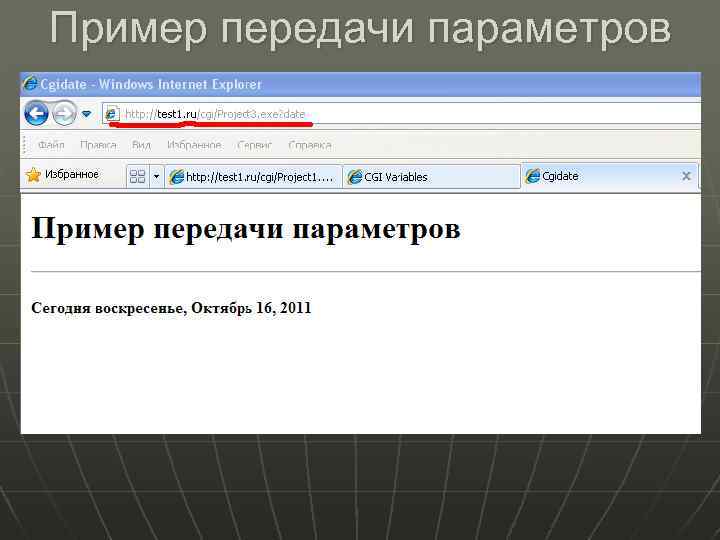
Task: Go back with the Back arrow button
Action: pyautogui.click(x=36, y=113)
